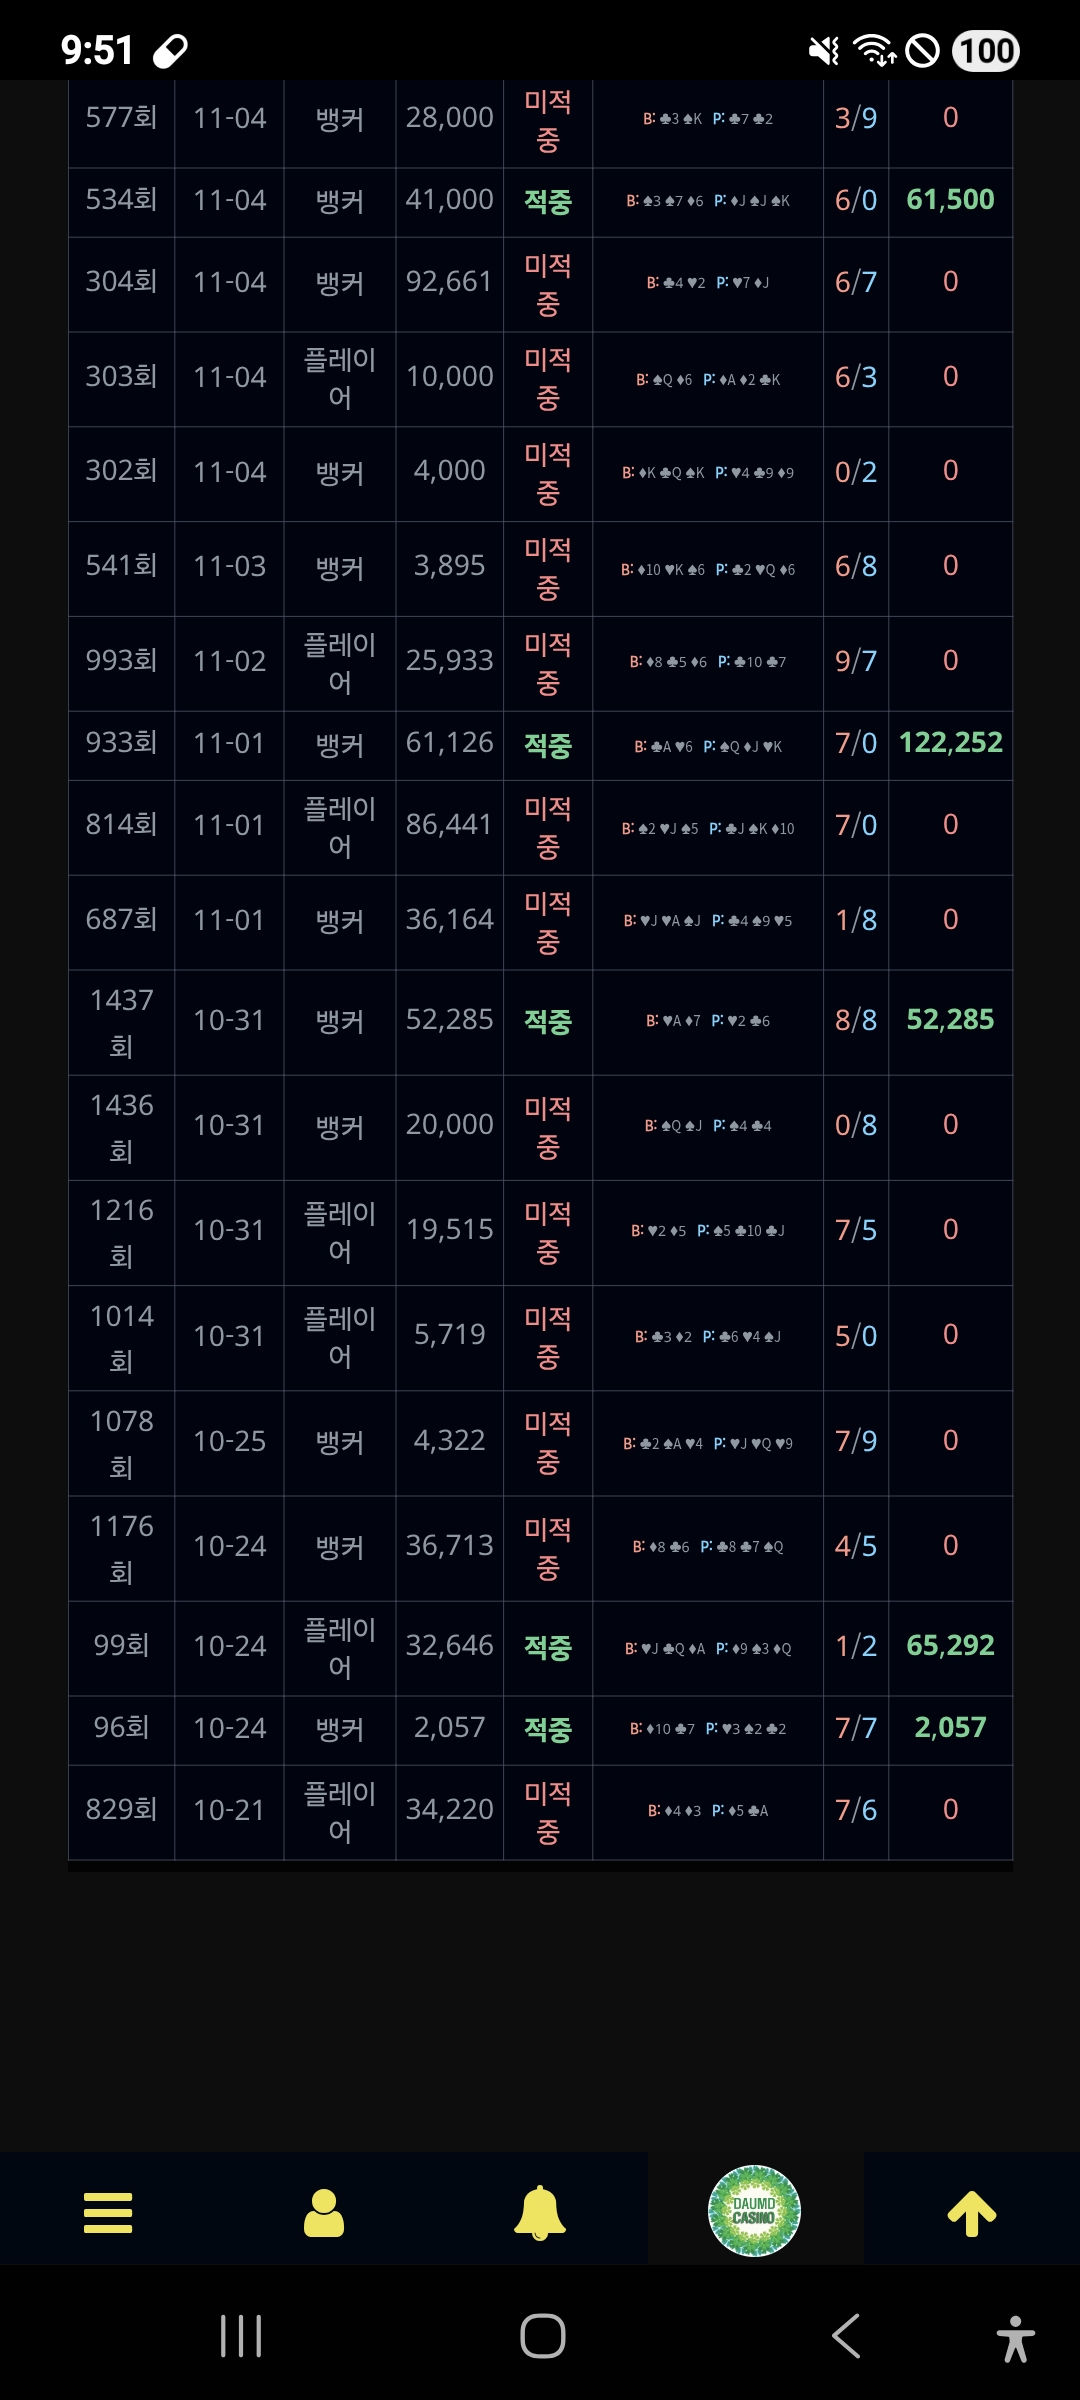Open Android recent apps button
This screenshot has height=2400, width=1080.
click(241, 2336)
